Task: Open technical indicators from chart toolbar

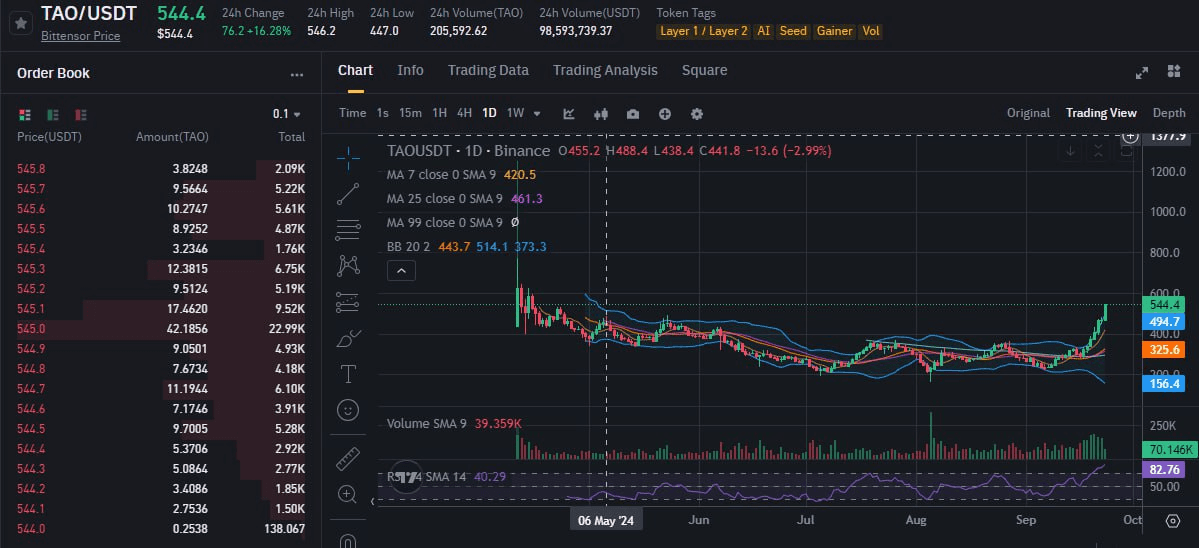Action: point(569,113)
